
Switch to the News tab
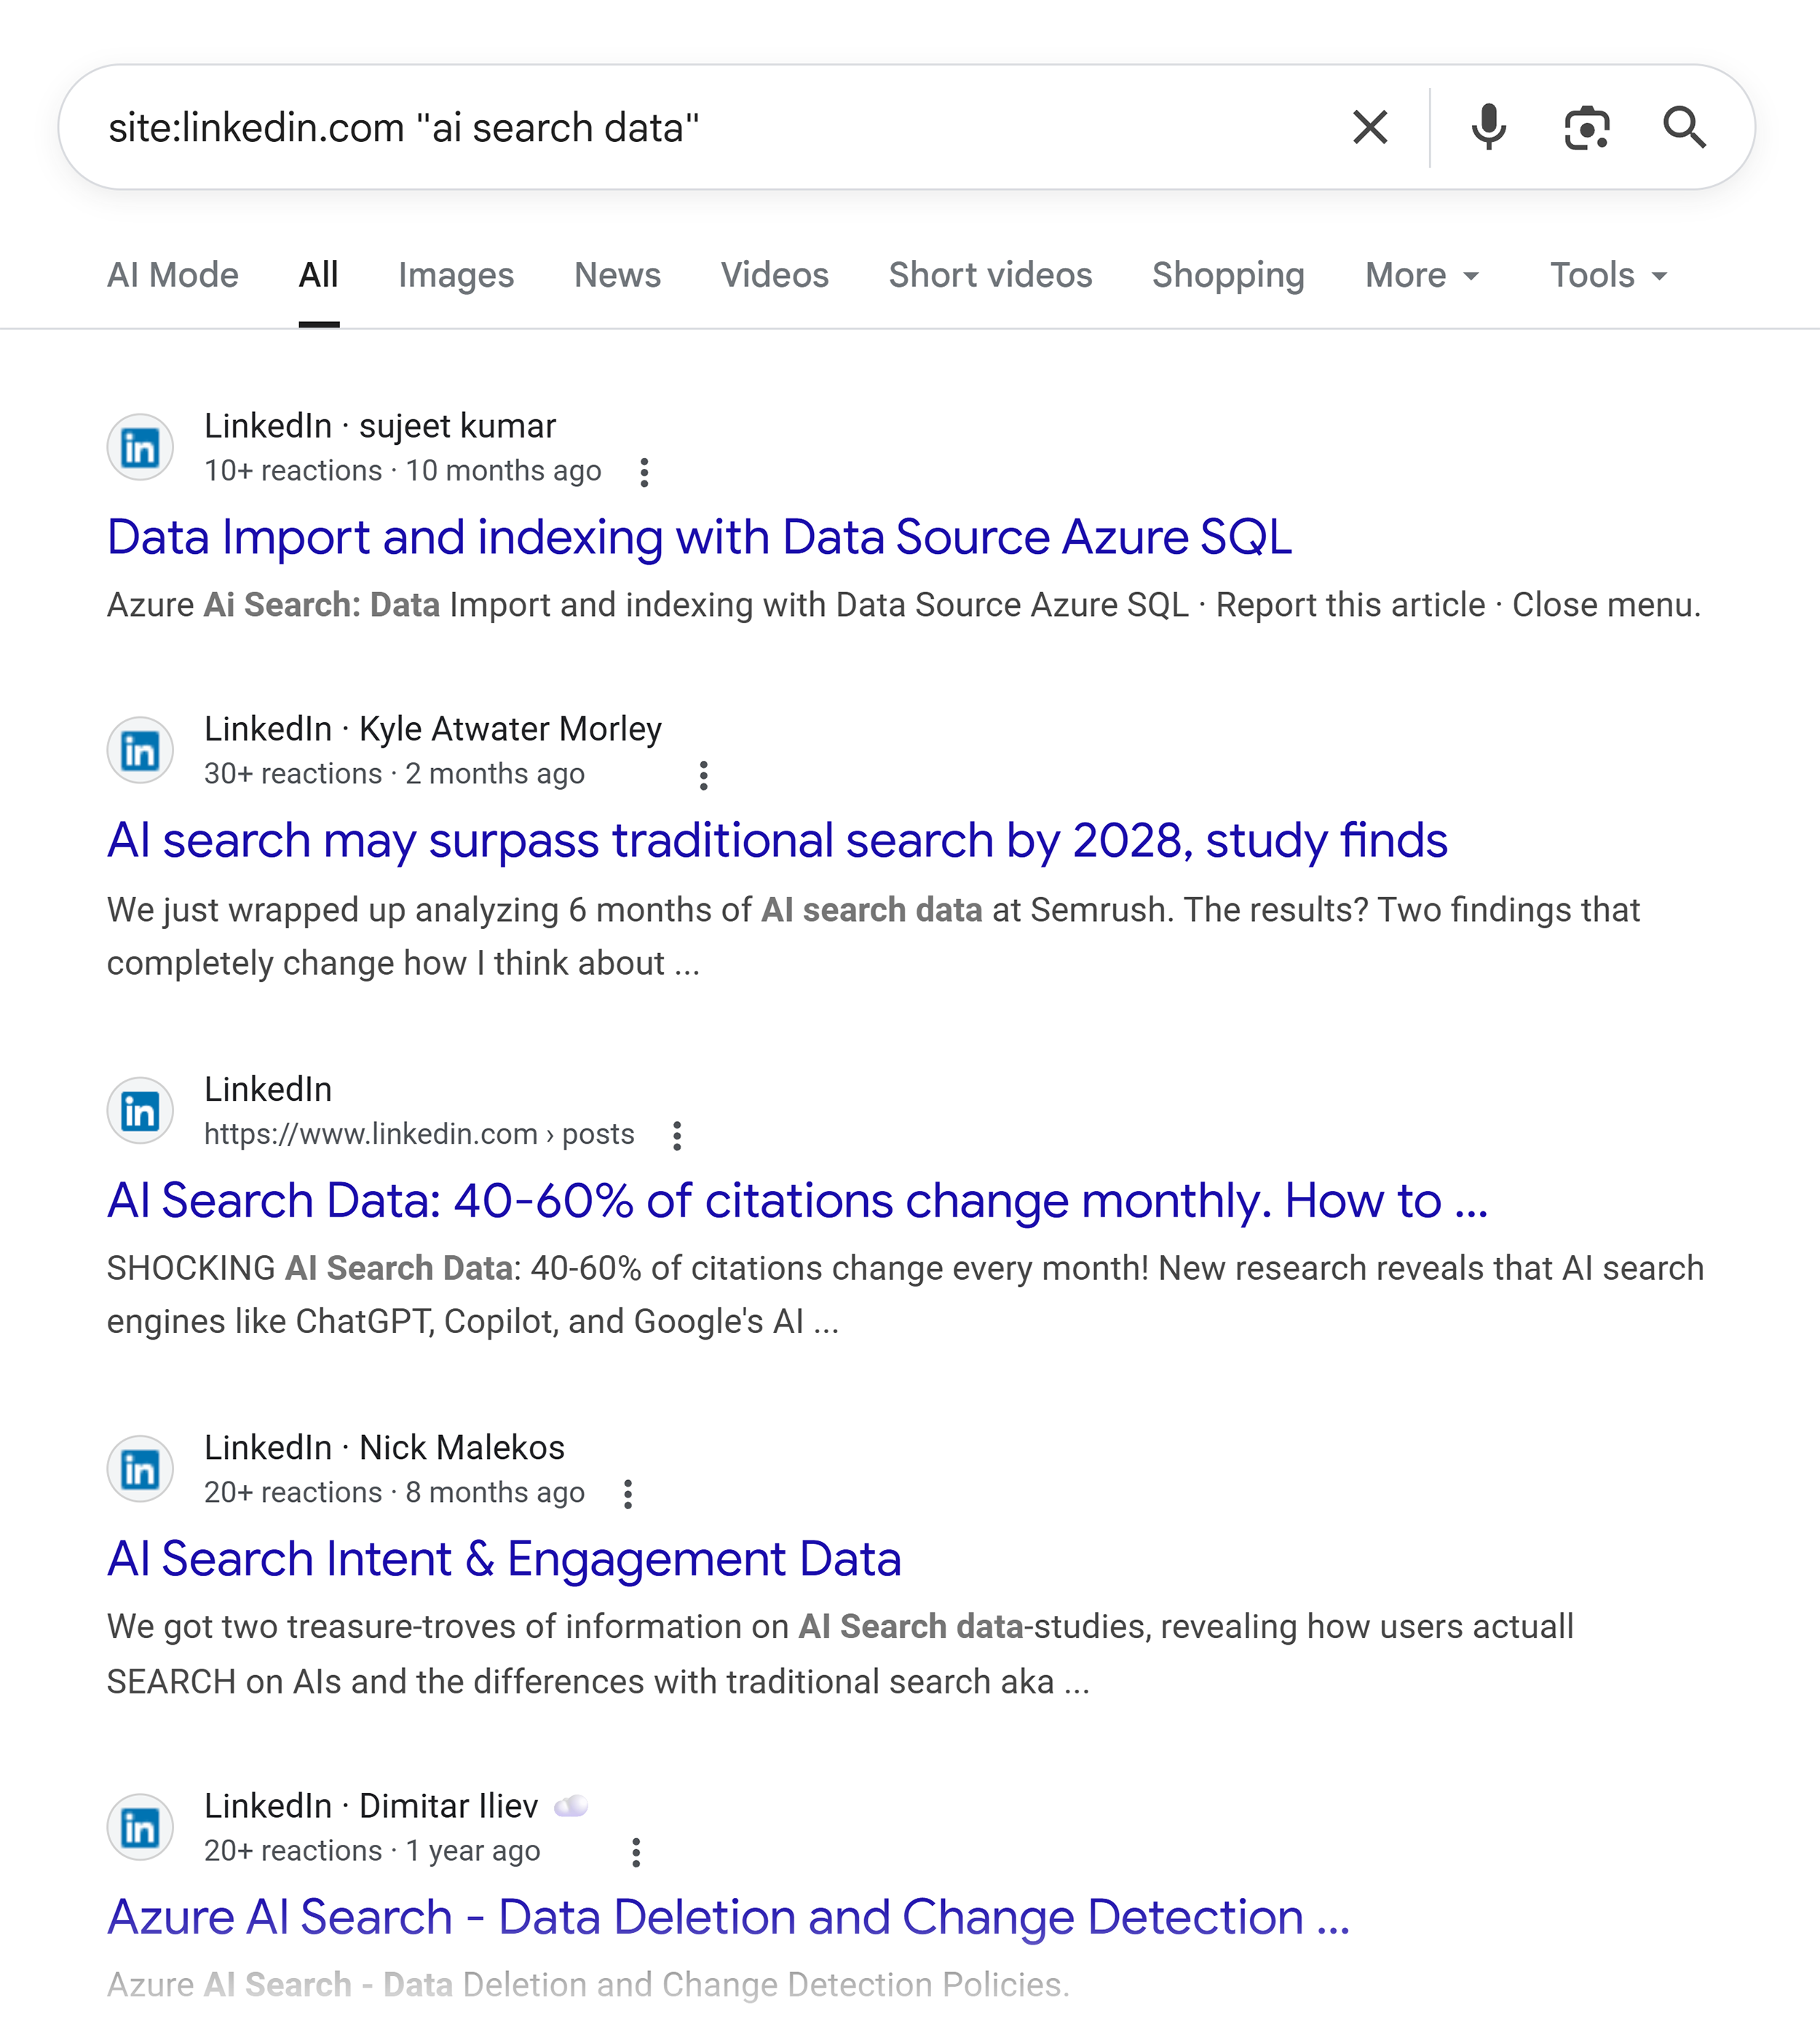click(617, 275)
